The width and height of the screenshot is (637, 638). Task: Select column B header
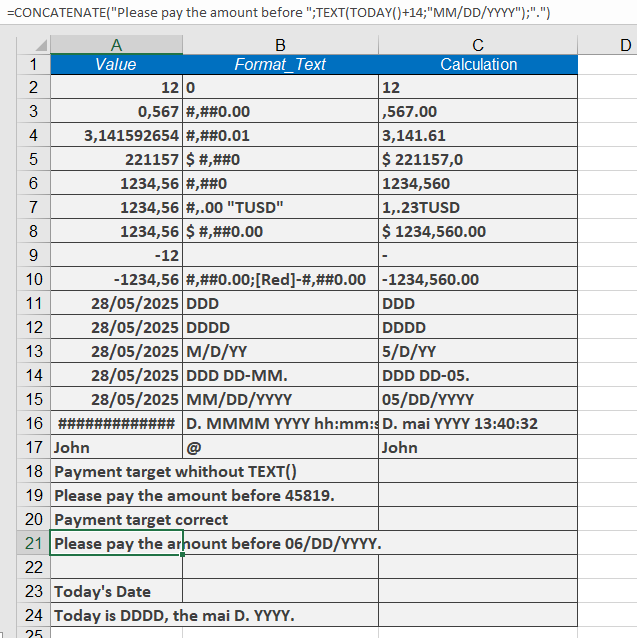280,45
